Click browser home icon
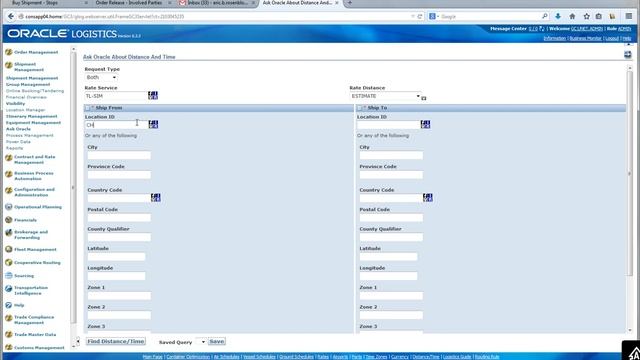This screenshot has width=640, height=360. [572, 16]
